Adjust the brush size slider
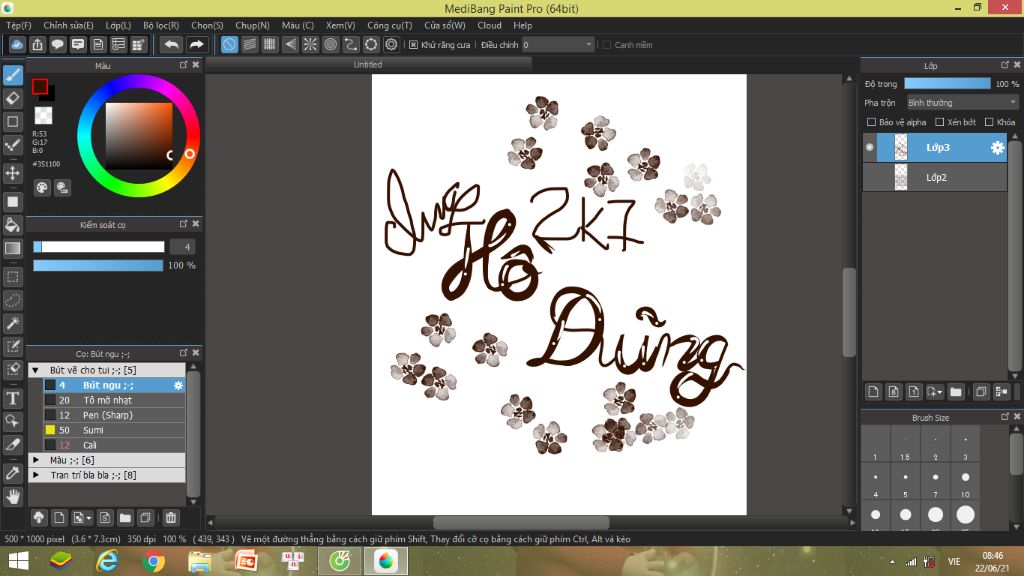The image size is (1024, 576). click(x=99, y=247)
